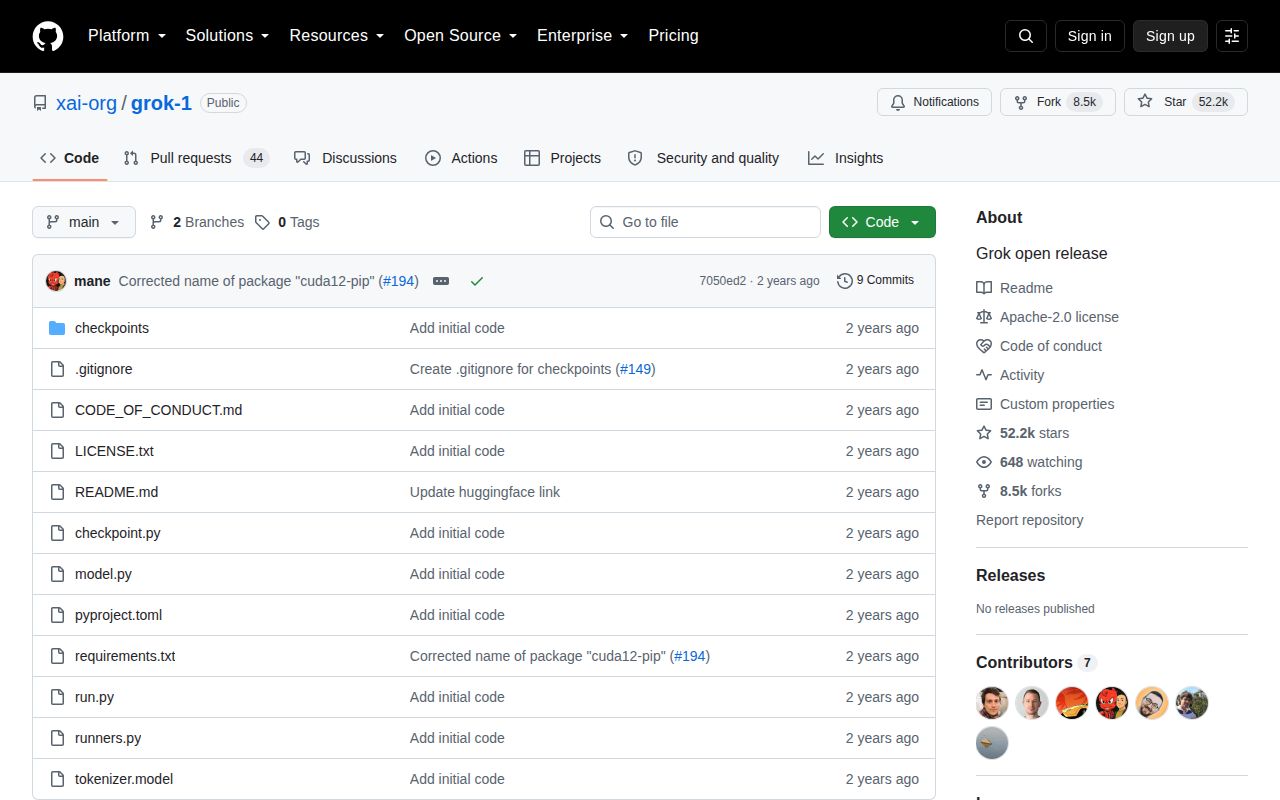Open the 9 Commits link
This screenshot has height=800, width=1280.
click(875, 280)
